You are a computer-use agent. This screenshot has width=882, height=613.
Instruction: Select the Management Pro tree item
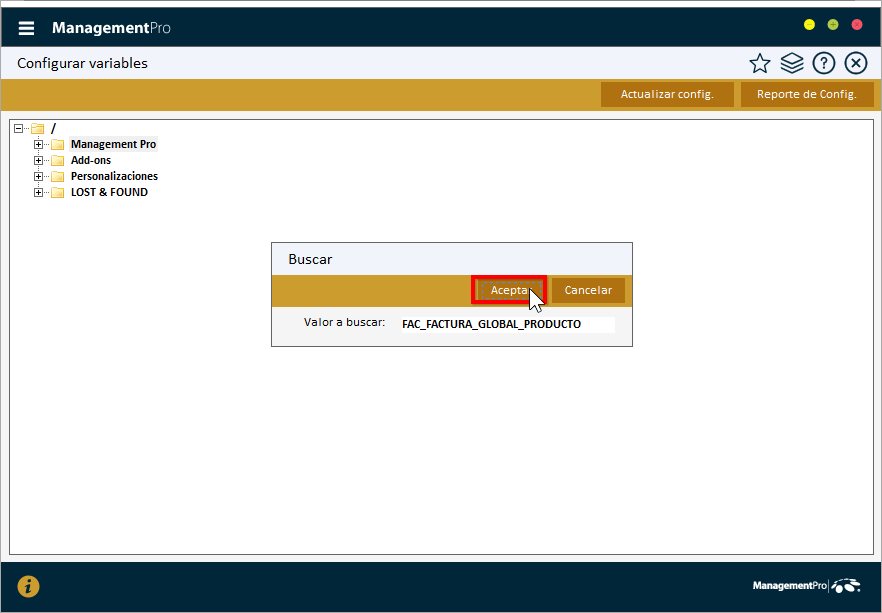click(x=113, y=145)
